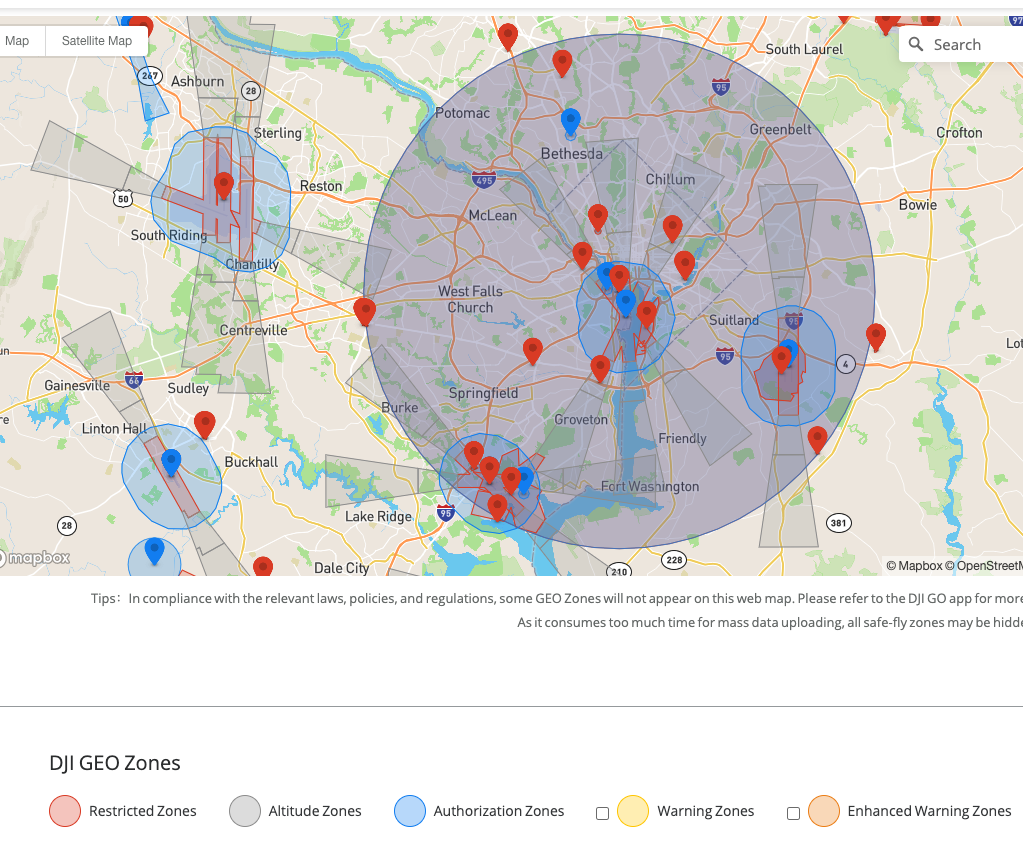Click the Enhanced Warning Zones legend label

(929, 811)
